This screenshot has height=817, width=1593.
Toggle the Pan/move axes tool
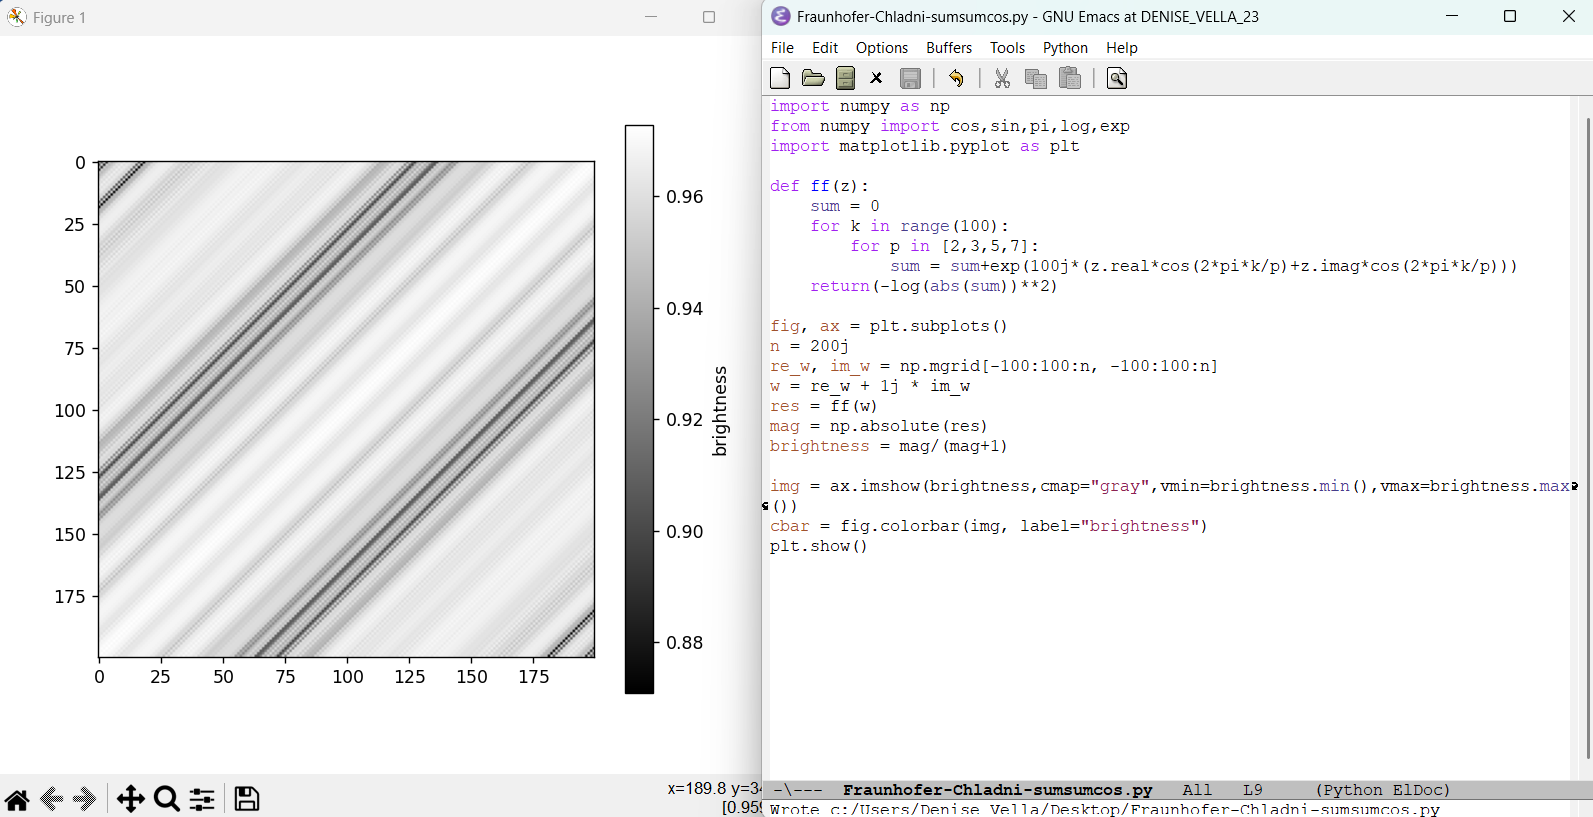coord(130,798)
